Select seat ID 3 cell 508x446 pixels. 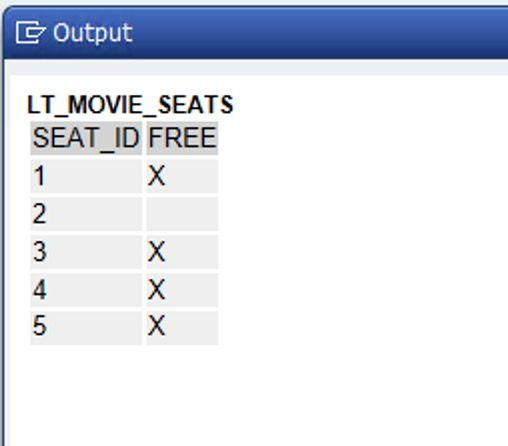point(86,252)
